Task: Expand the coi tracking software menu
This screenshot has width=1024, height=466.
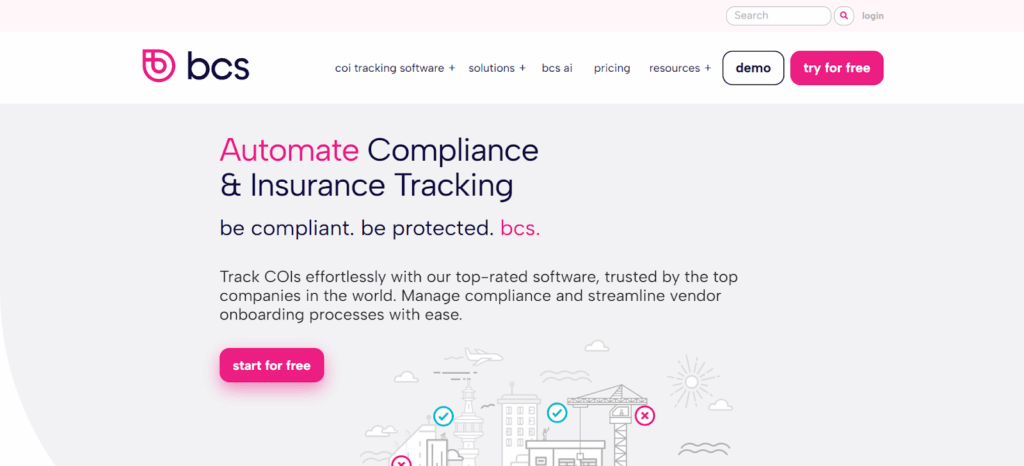Action: 395,68
